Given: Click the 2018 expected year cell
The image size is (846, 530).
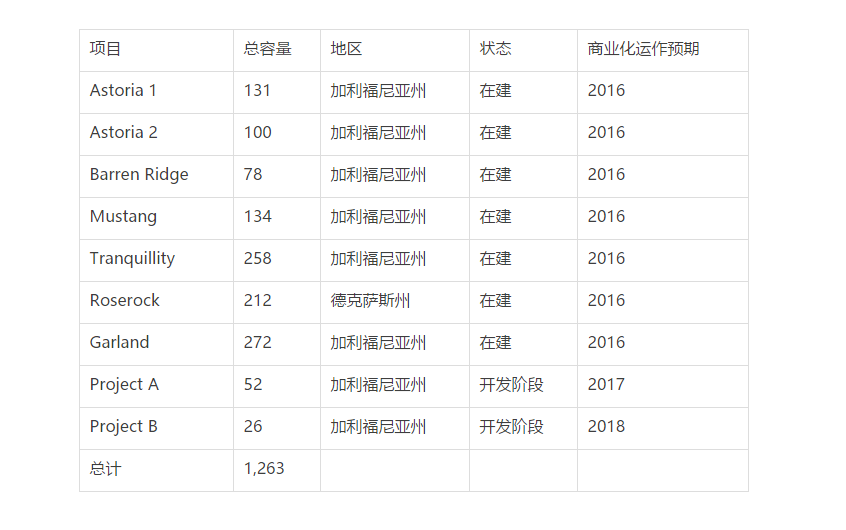Looking at the screenshot, I should click(x=606, y=427).
